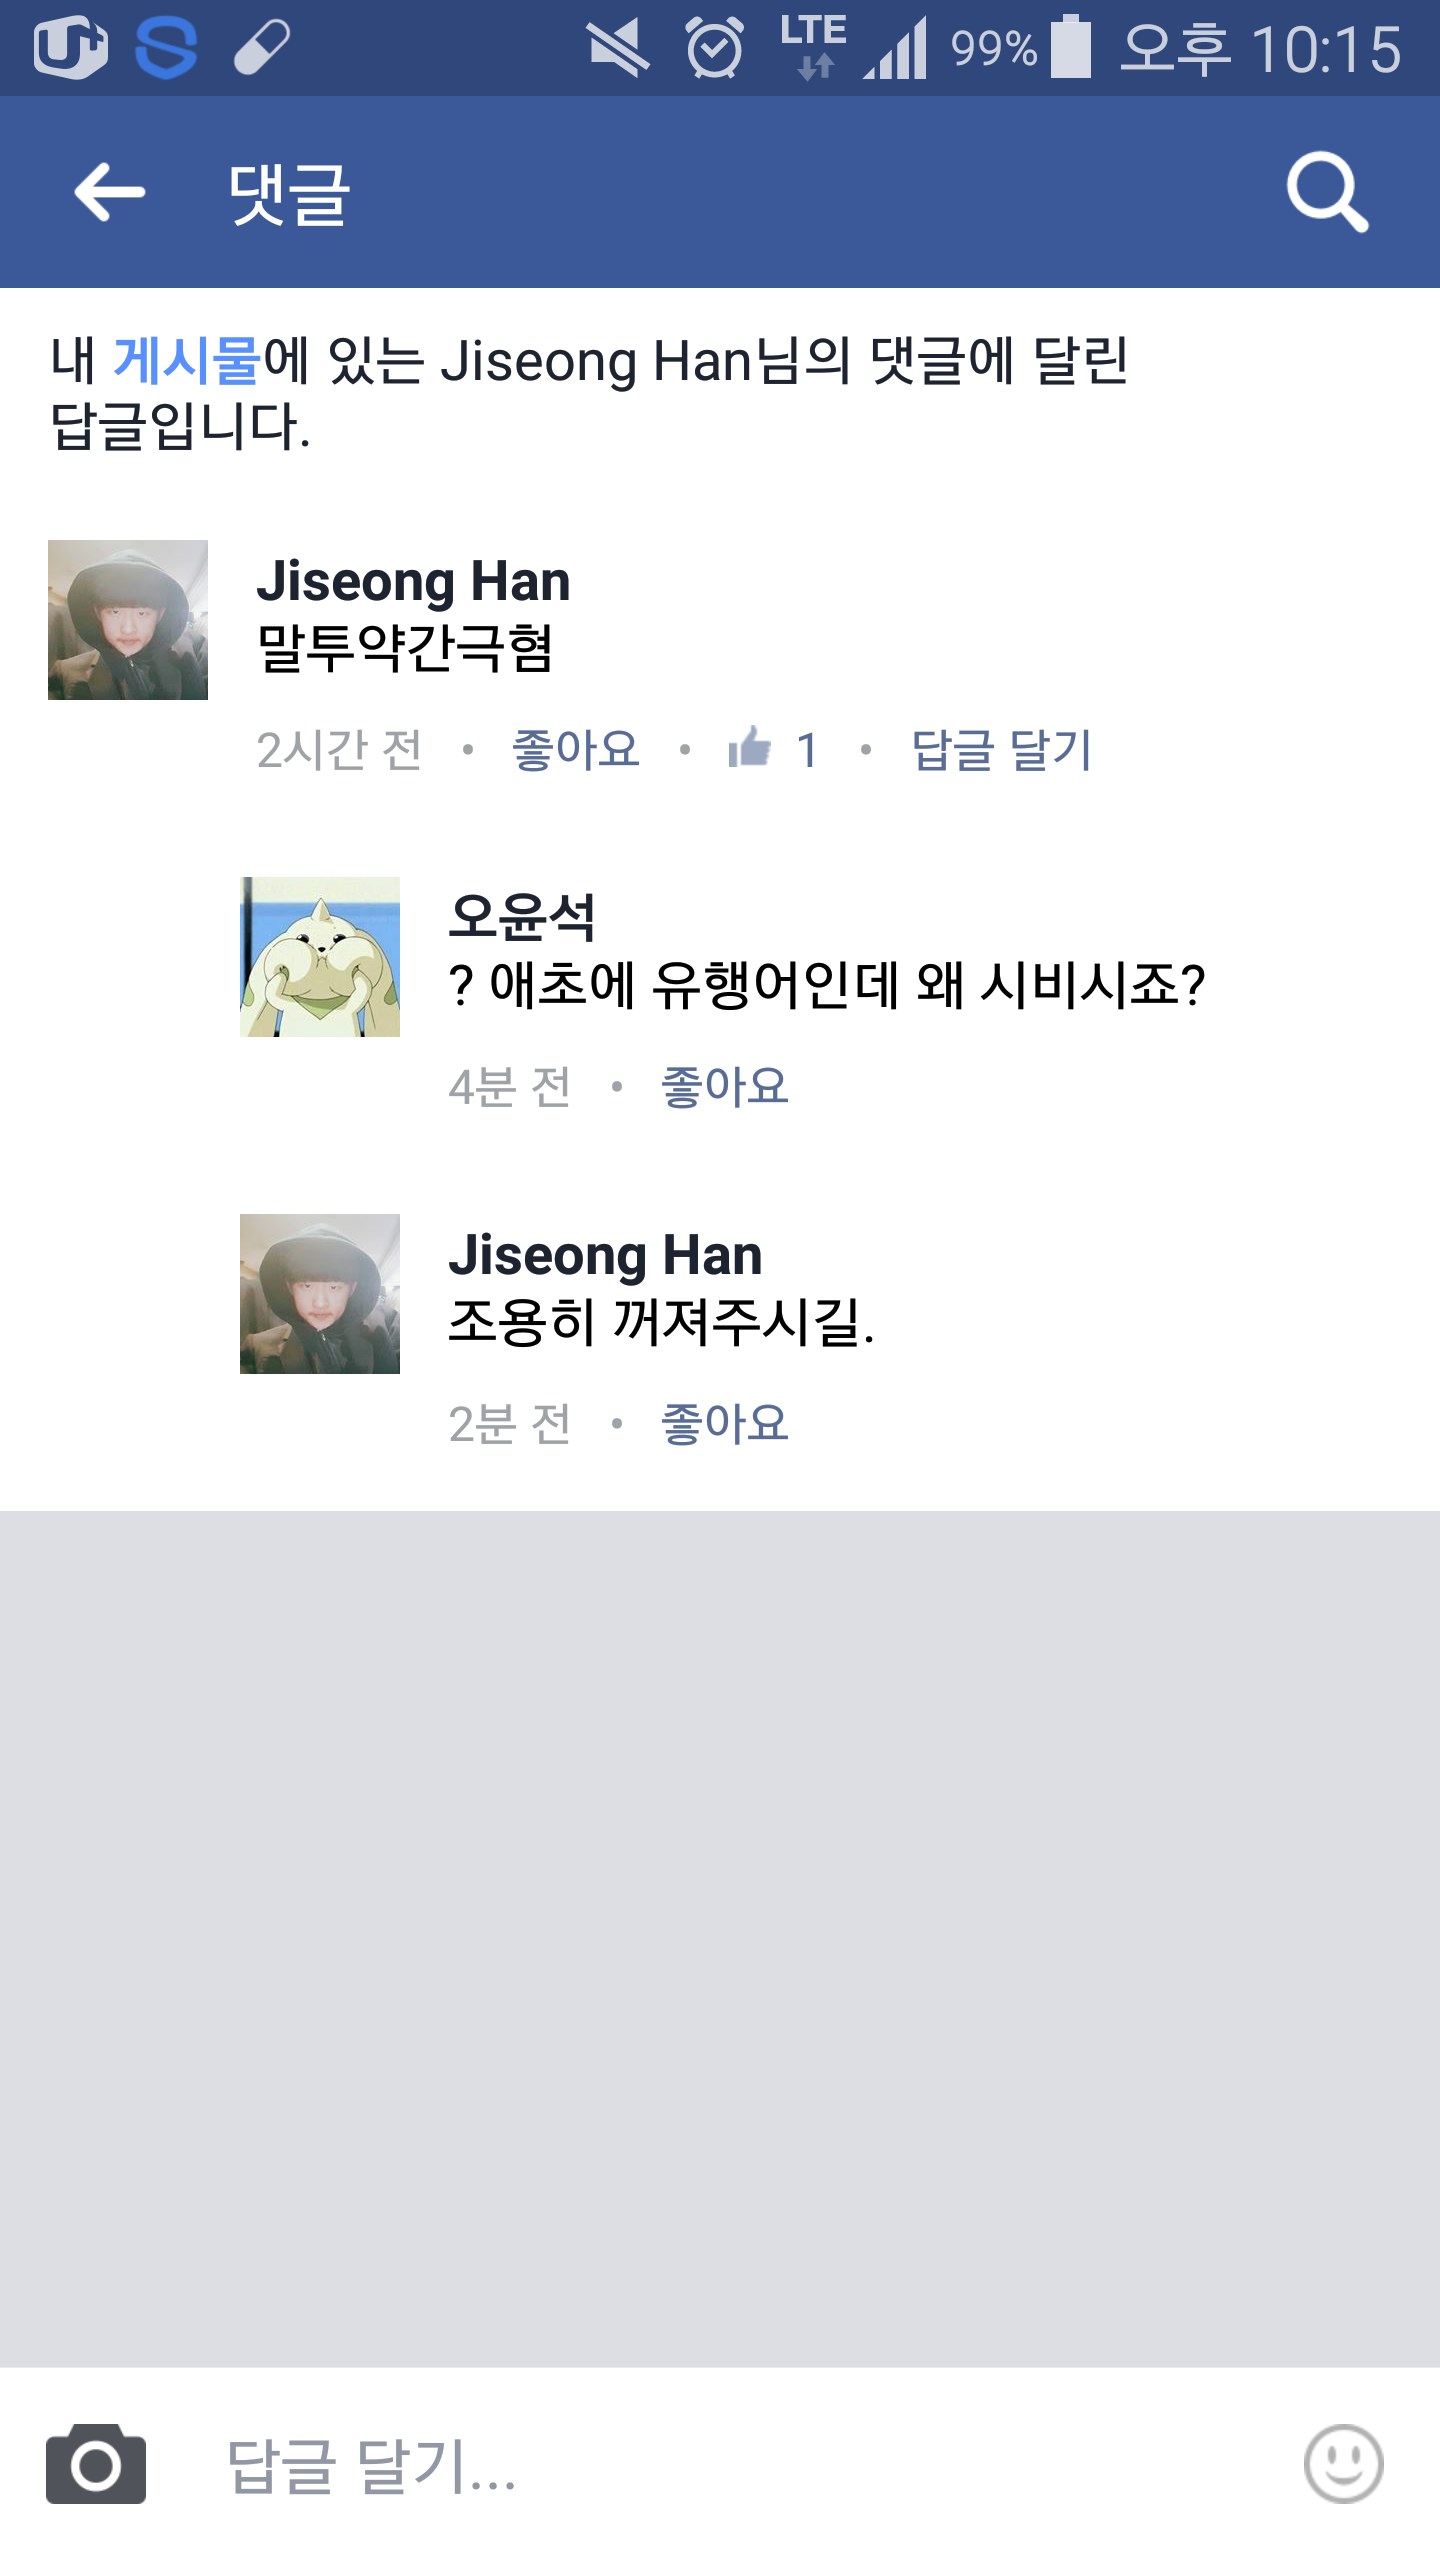Open the 게시물 post link
The height and width of the screenshot is (2560, 1440).
point(187,360)
